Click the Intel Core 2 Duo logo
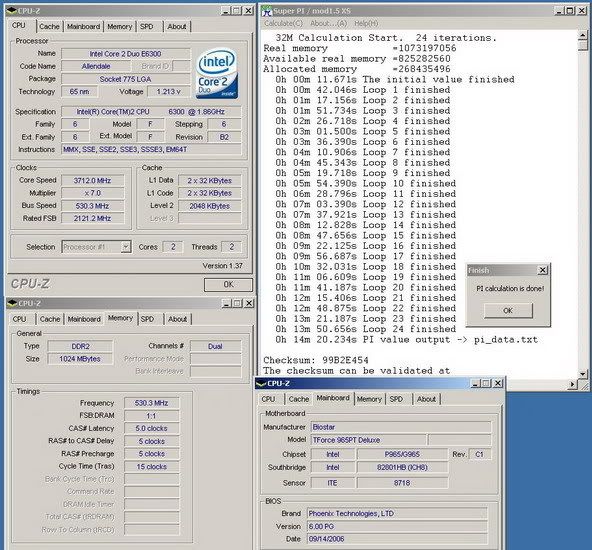This screenshot has width=592, height=550. (x=217, y=73)
